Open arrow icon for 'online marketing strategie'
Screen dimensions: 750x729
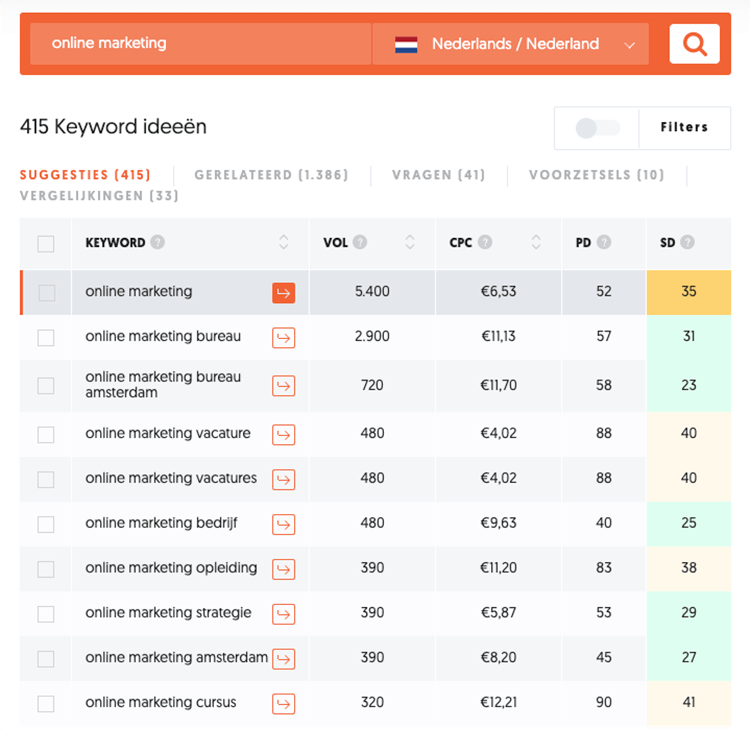coord(284,614)
